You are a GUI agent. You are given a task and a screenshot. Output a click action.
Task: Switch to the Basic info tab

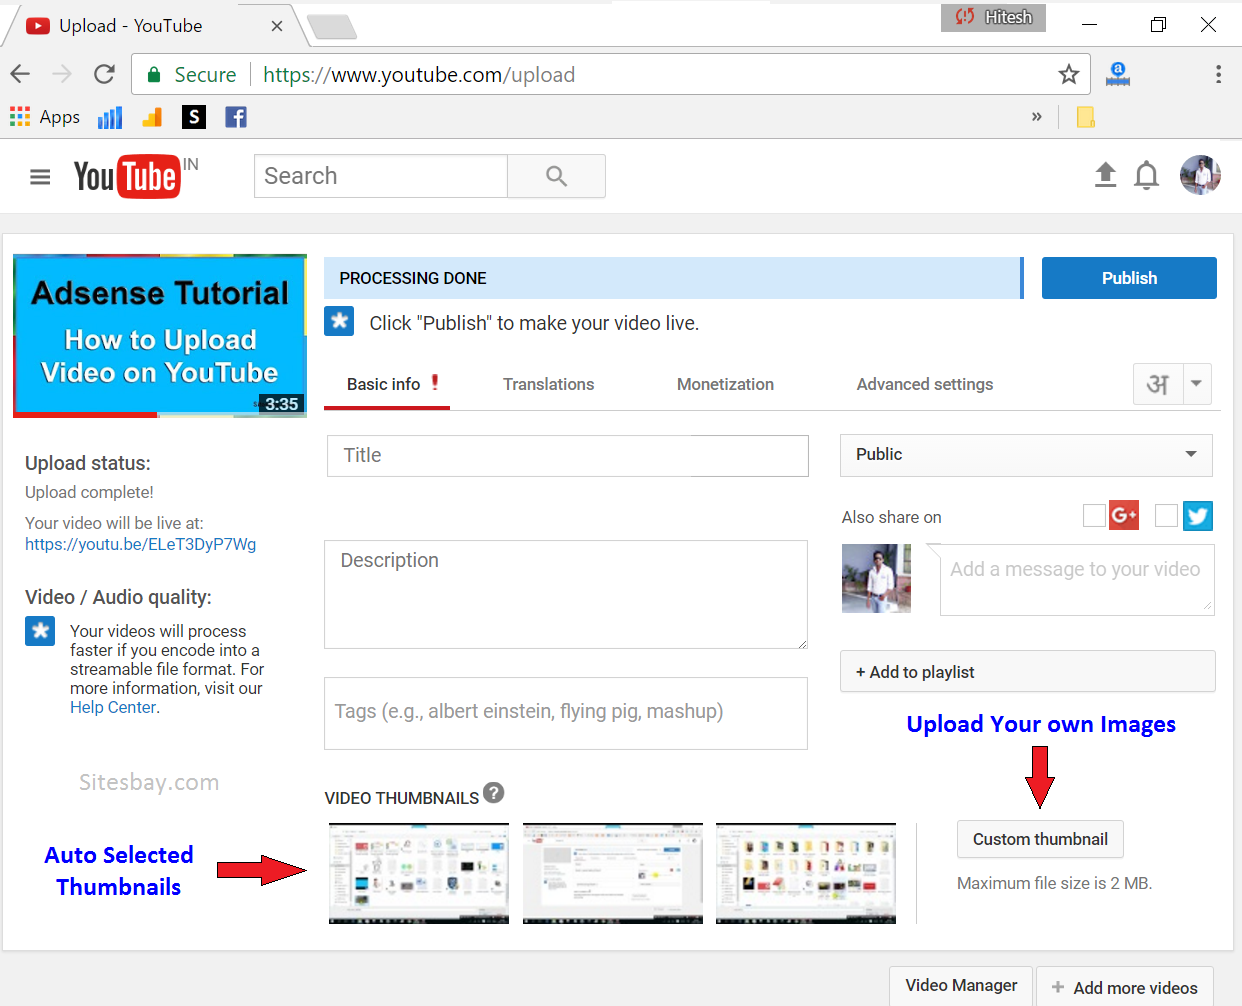click(x=386, y=385)
